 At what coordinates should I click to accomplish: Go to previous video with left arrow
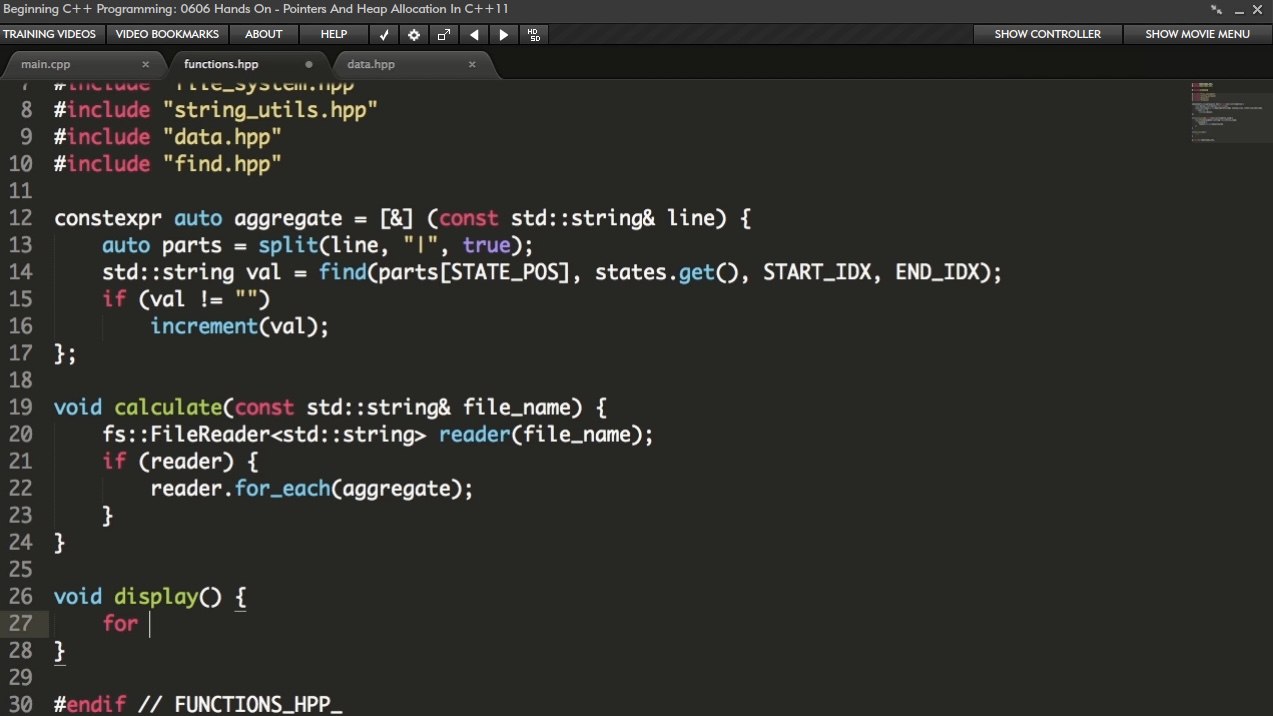474,34
